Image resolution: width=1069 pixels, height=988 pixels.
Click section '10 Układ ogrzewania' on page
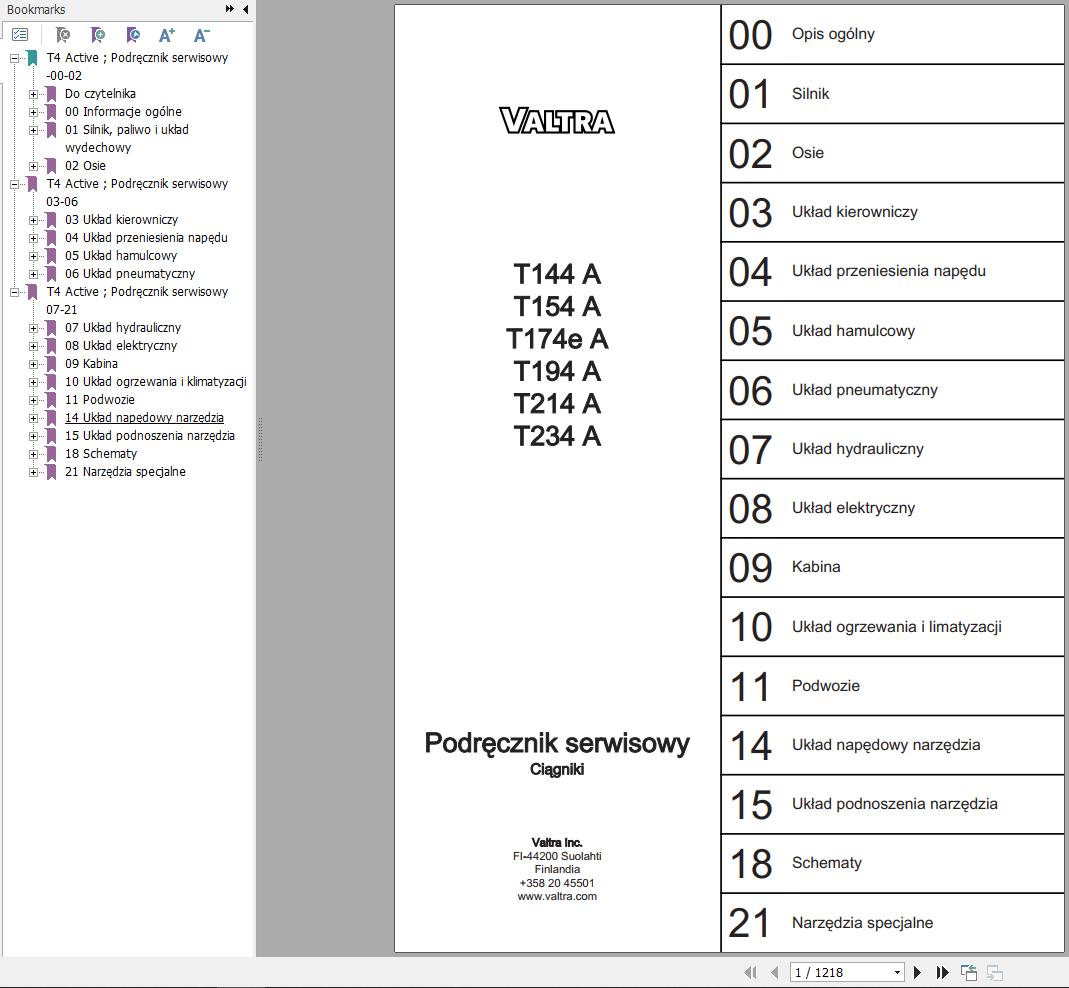(892, 627)
